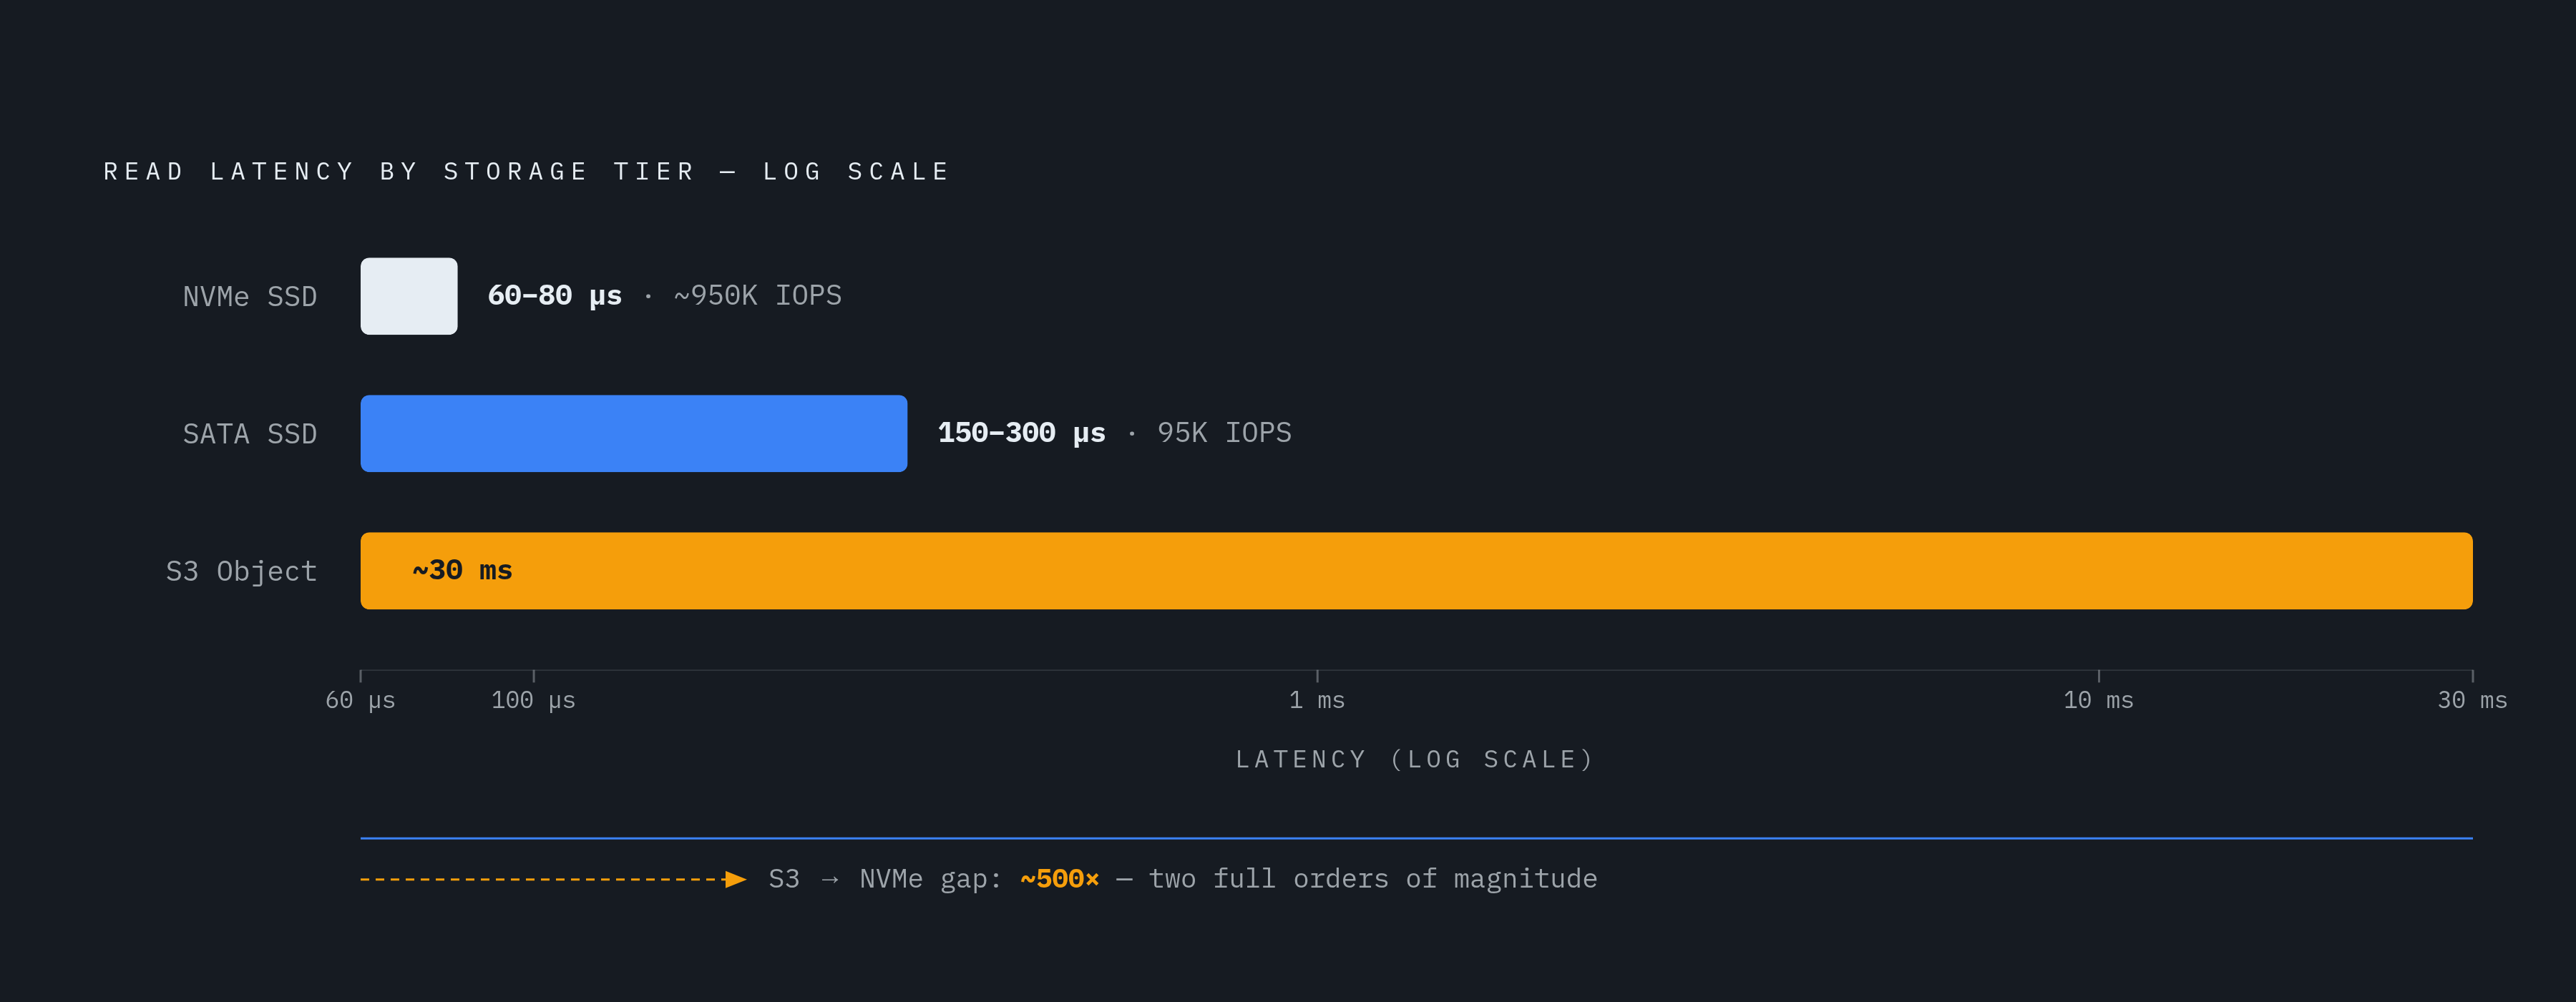Screen dimensions: 2576x1002
Task: Click the 'SATA SSD' row label
Action: 249,434
